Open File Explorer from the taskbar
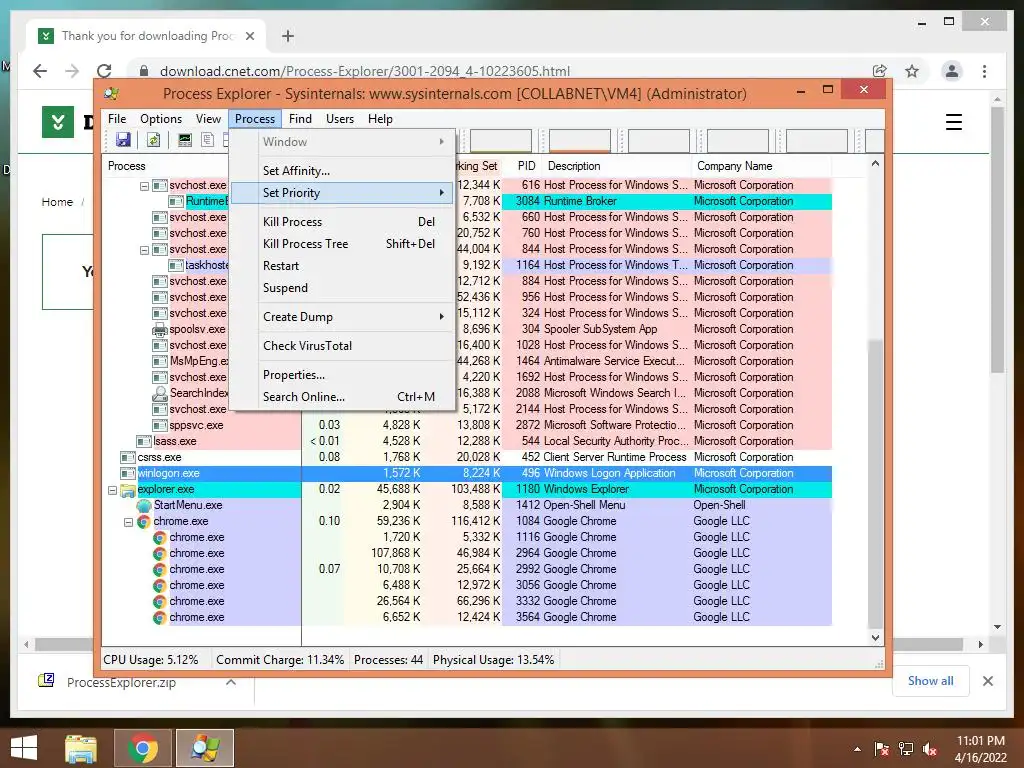Viewport: 1024px width, 768px height. click(x=81, y=748)
